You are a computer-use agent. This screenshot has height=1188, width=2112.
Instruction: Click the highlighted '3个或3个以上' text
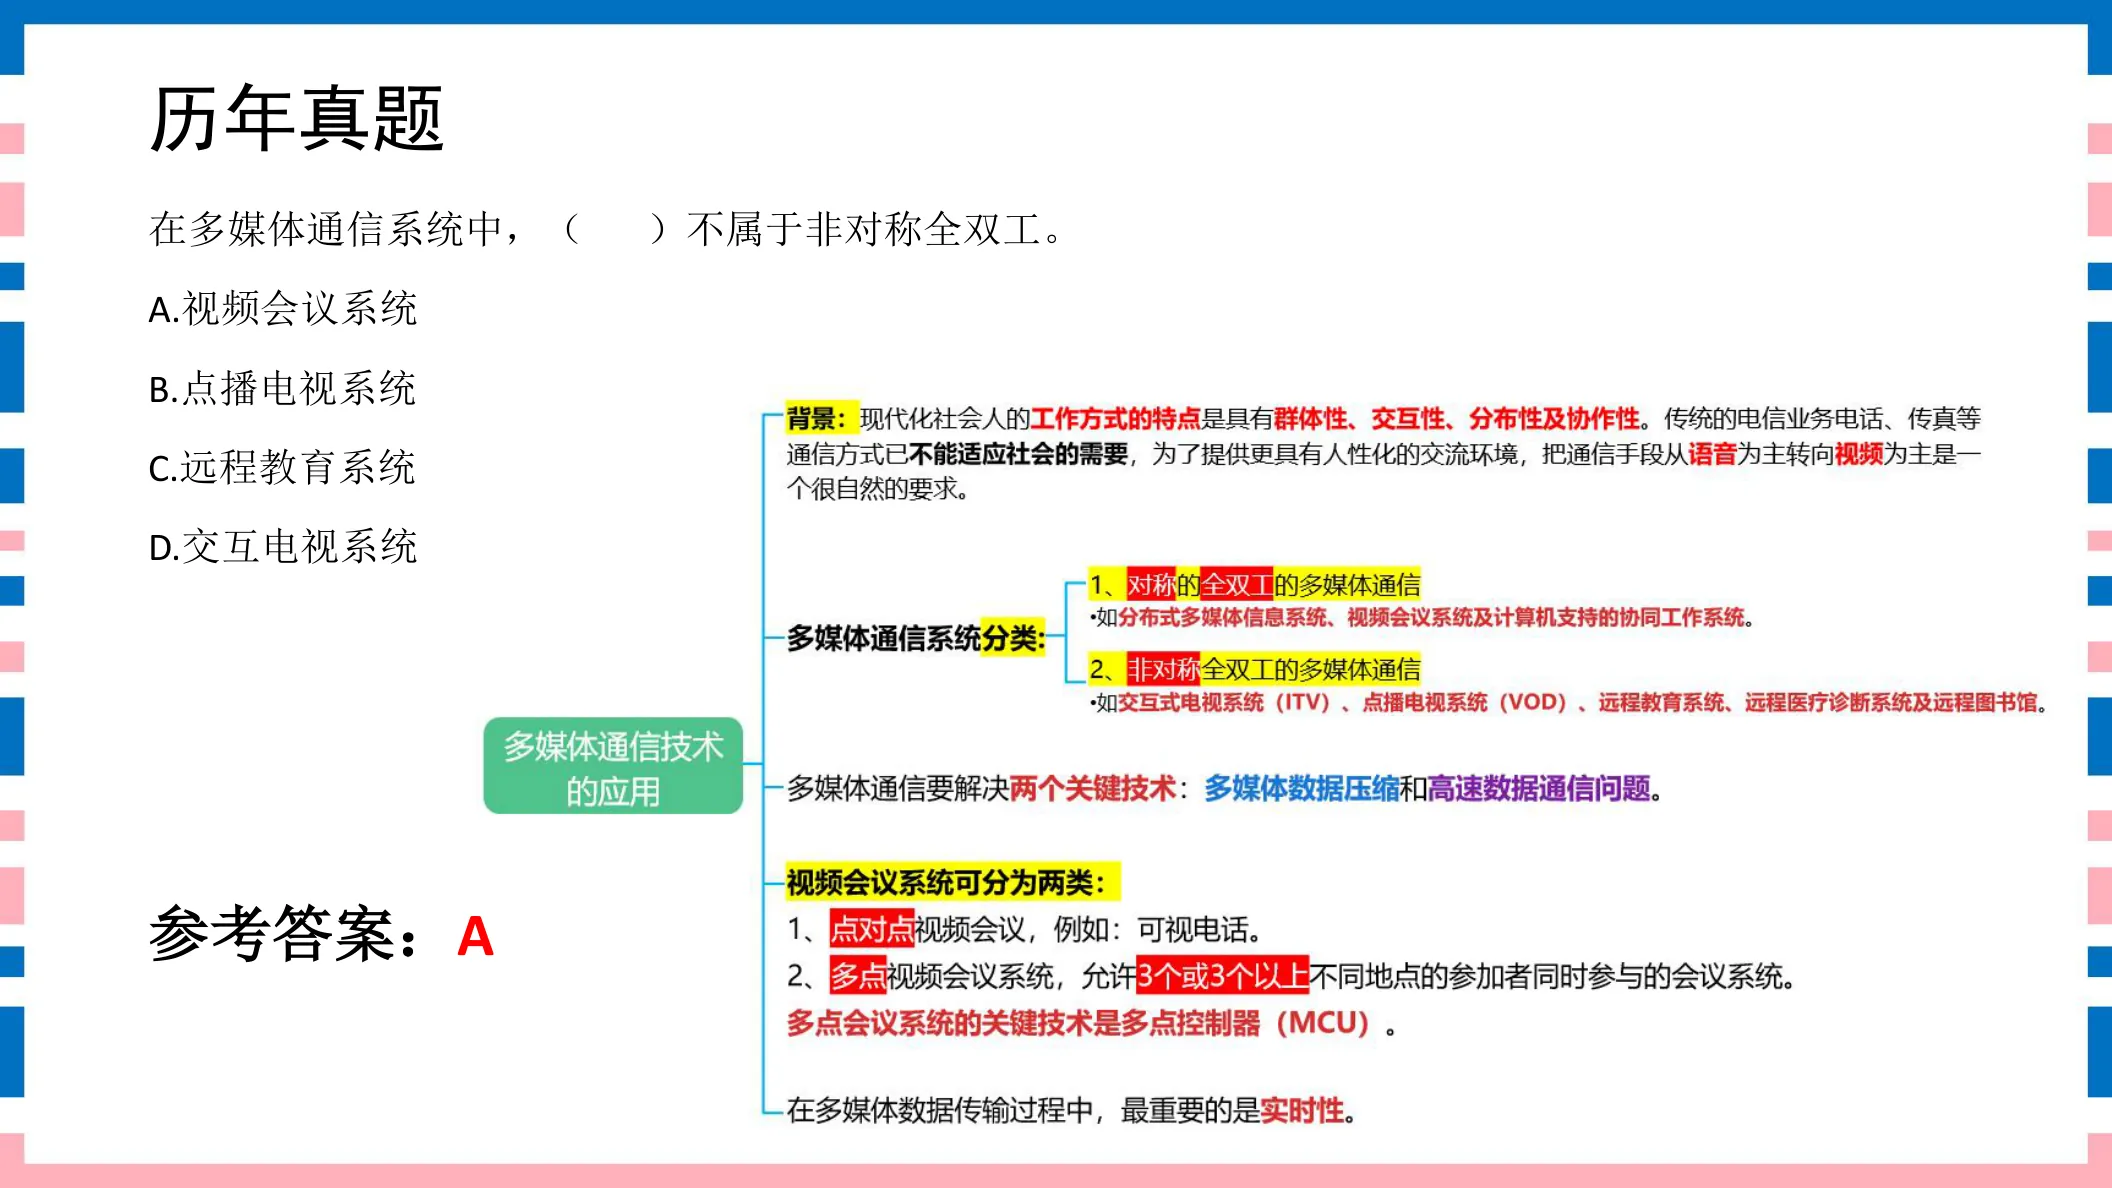(x=1222, y=975)
